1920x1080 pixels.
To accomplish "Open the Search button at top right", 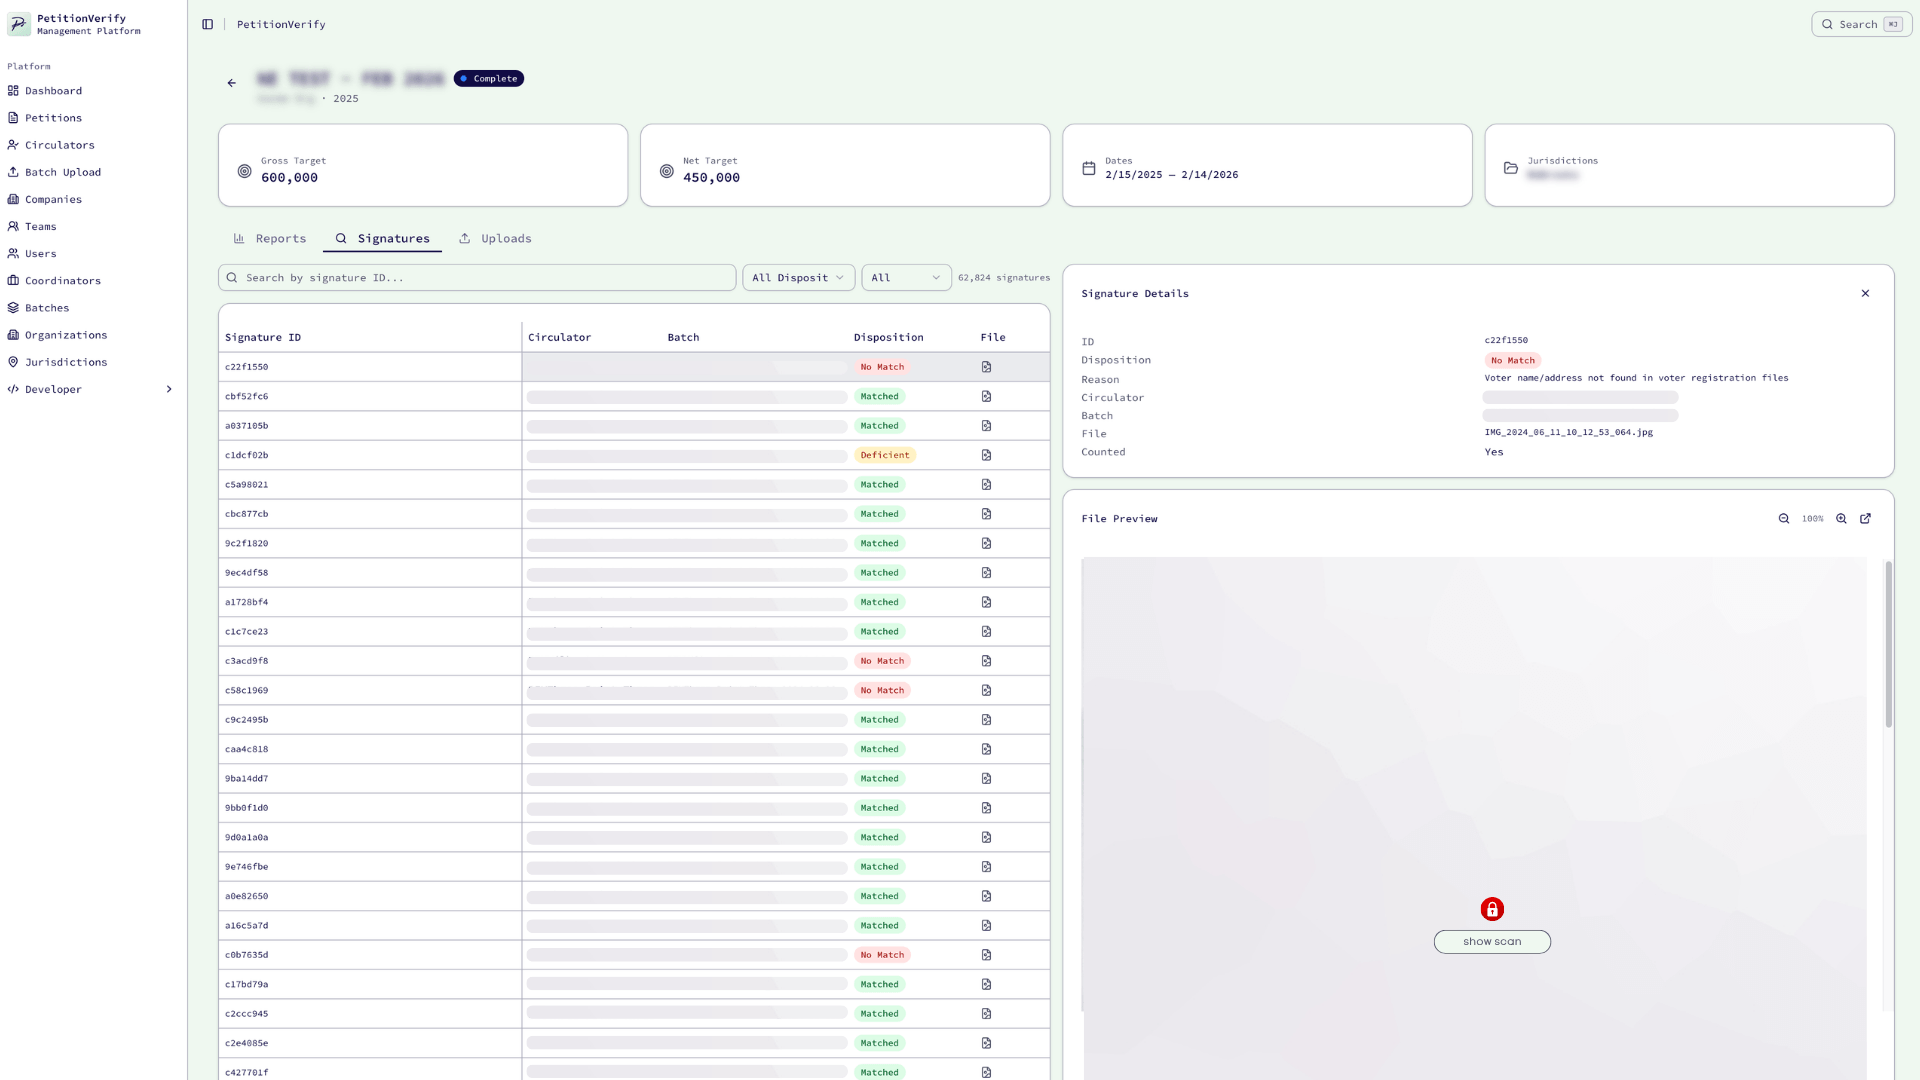I will click(x=1861, y=24).
